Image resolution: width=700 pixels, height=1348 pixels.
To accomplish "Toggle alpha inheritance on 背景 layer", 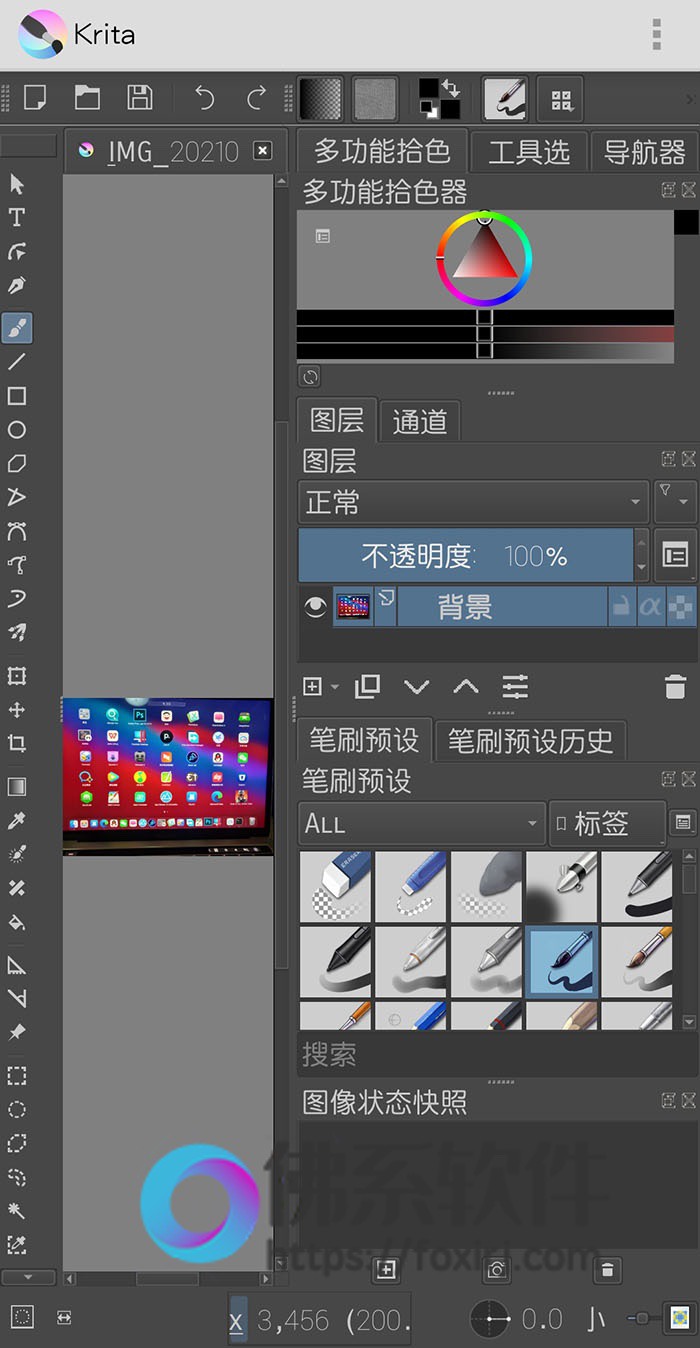I will pos(651,607).
